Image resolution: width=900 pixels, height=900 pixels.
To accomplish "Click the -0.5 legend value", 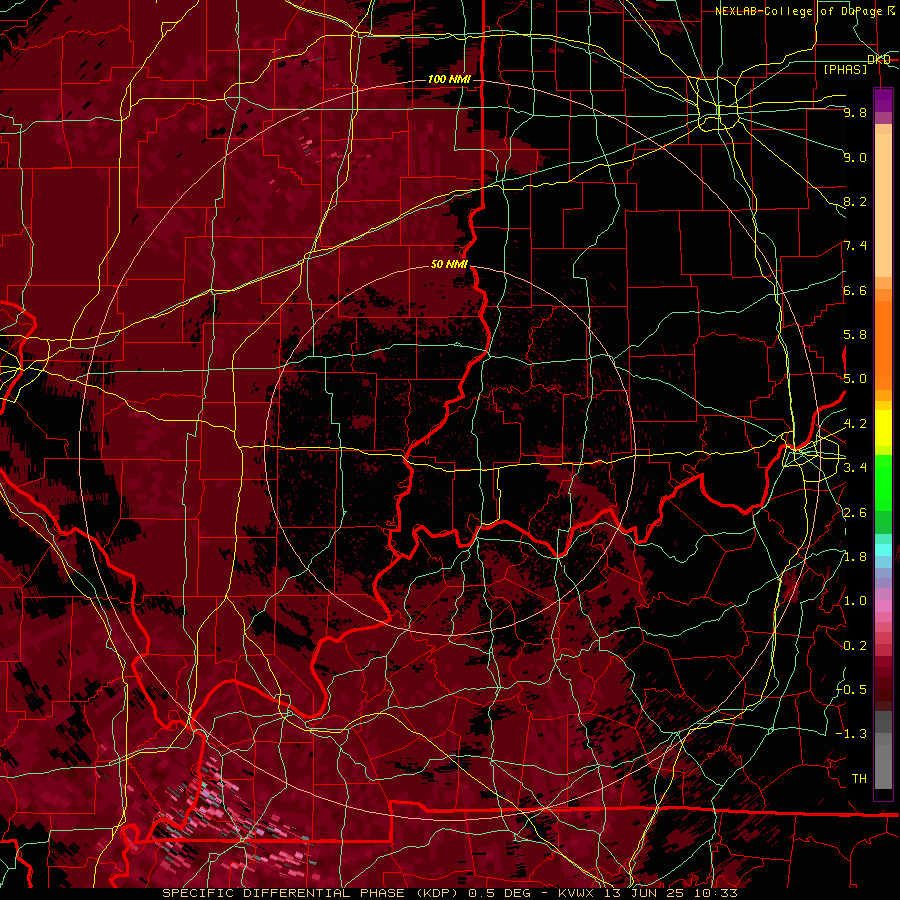I will click(x=851, y=689).
